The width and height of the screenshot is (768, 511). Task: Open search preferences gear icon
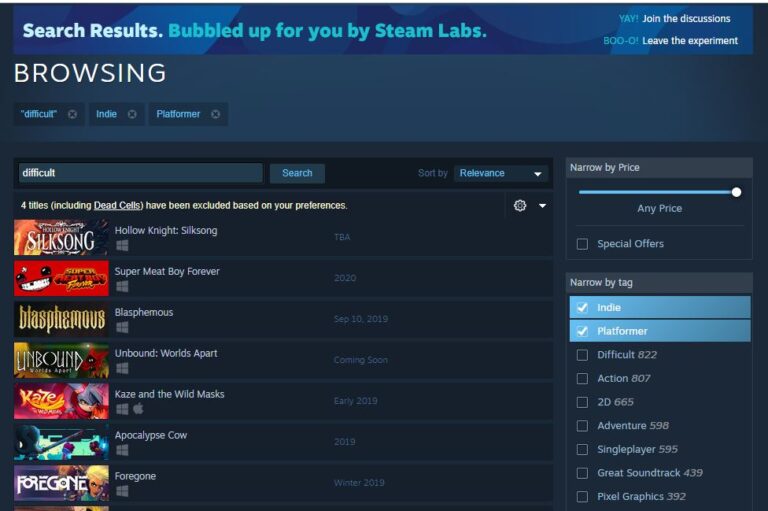pos(520,205)
